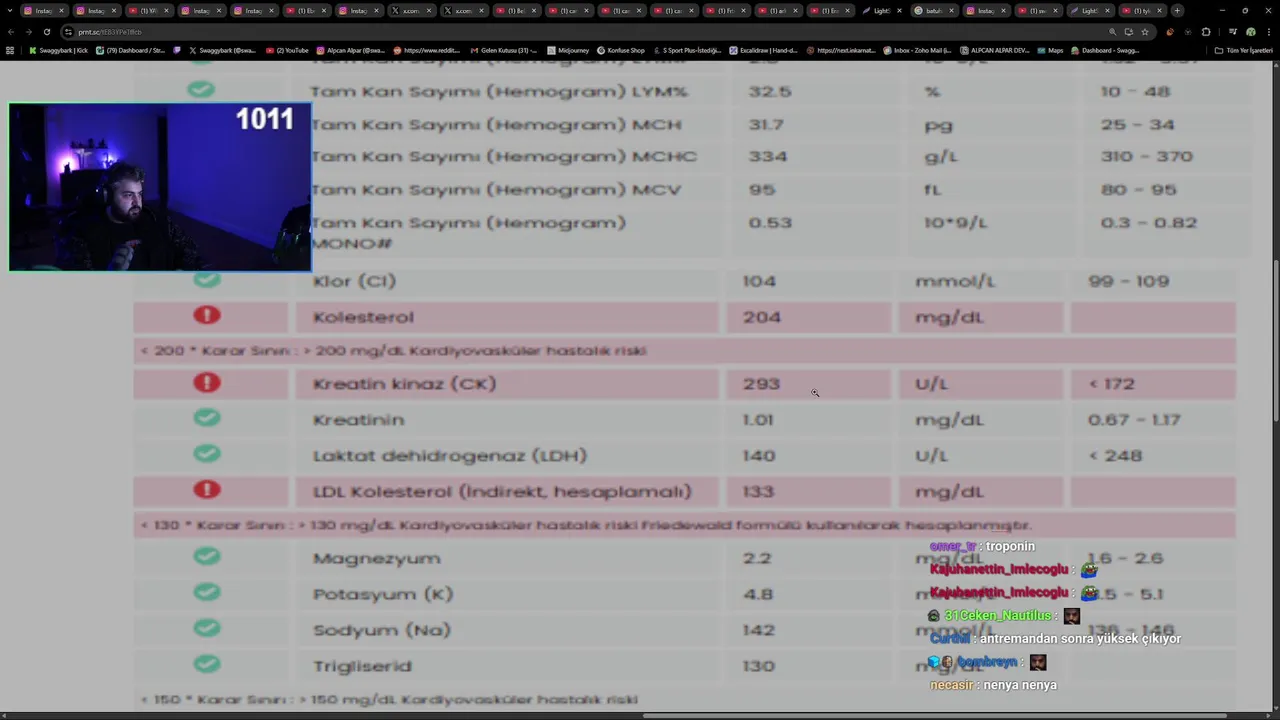Select the Kreatin kinaz (CK) value 293

761,384
